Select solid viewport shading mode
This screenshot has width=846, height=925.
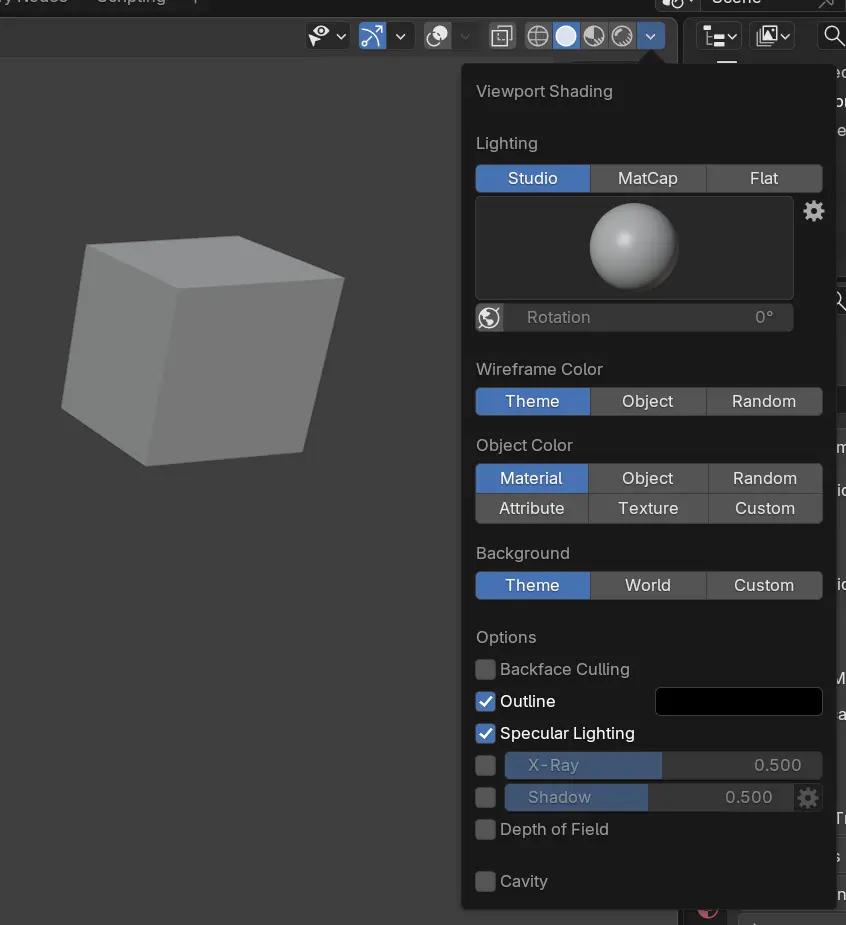pos(566,37)
